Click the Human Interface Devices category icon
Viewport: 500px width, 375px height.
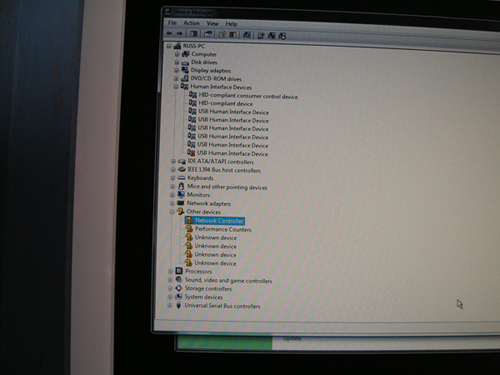184,87
